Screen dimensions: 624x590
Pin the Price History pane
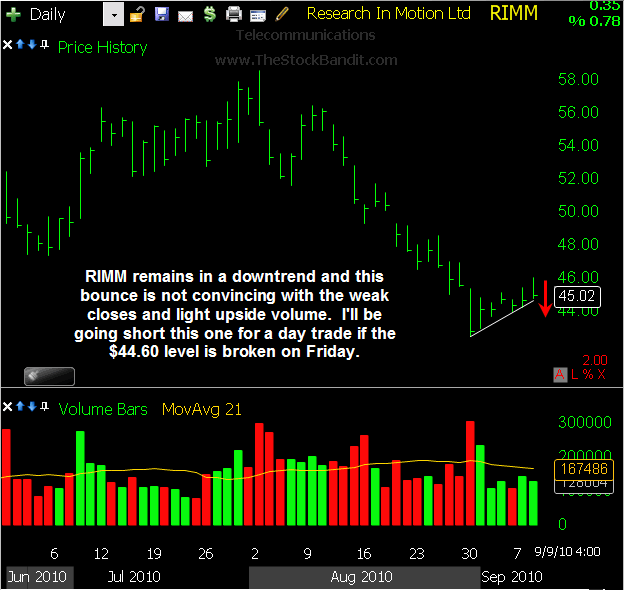(45, 44)
